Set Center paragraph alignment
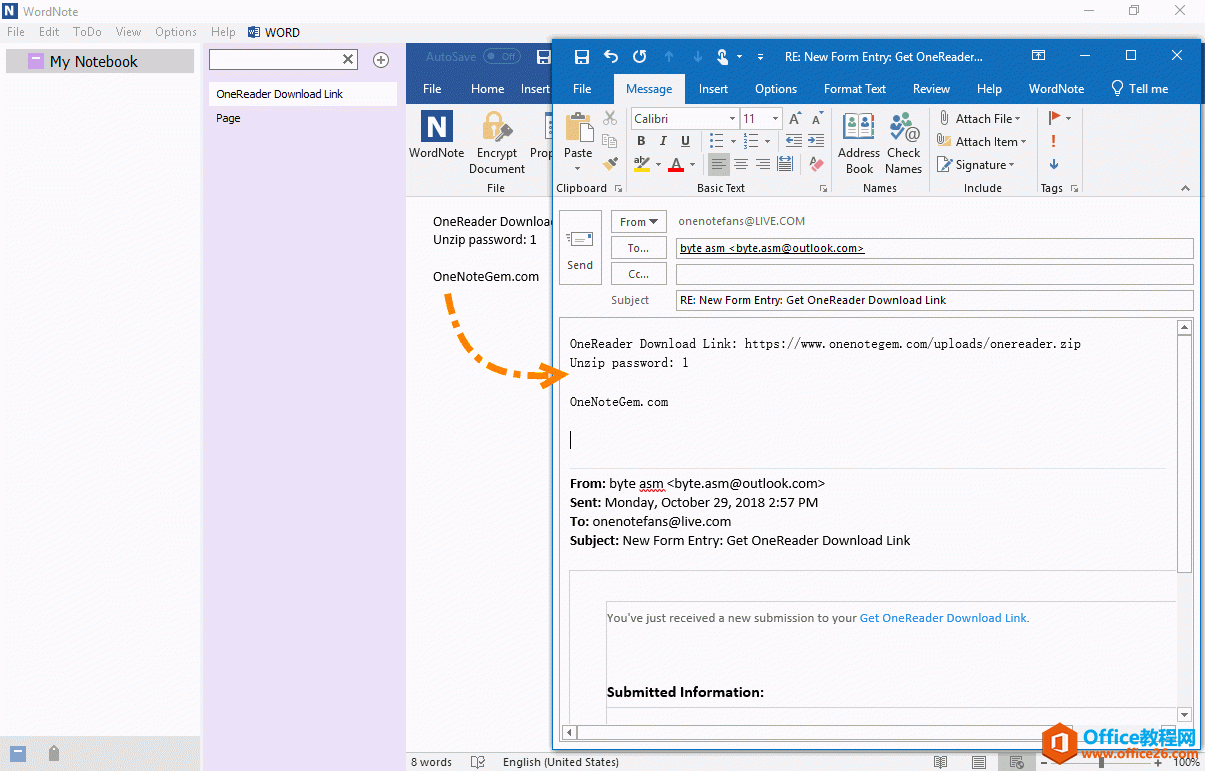Screen dimensions: 1205x771 [x=741, y=164]
